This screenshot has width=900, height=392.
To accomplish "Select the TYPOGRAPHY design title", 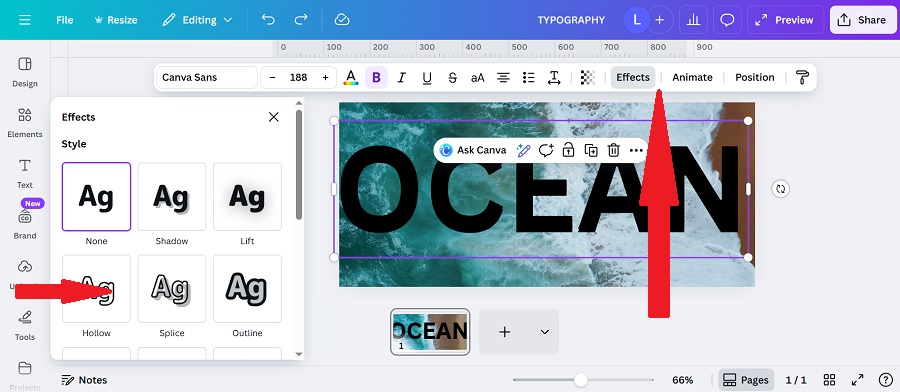I will (x=571, y=20).
